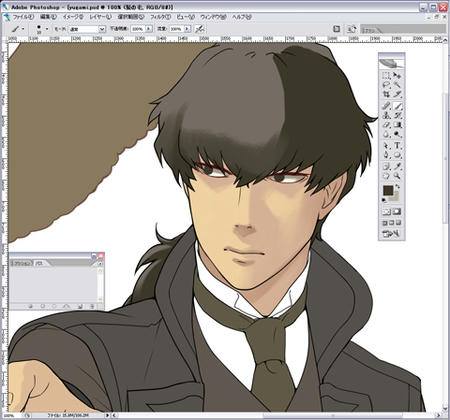Switch to the パス (Paths) panel tab
Screen dimensions: 450x420
(40, 263)
